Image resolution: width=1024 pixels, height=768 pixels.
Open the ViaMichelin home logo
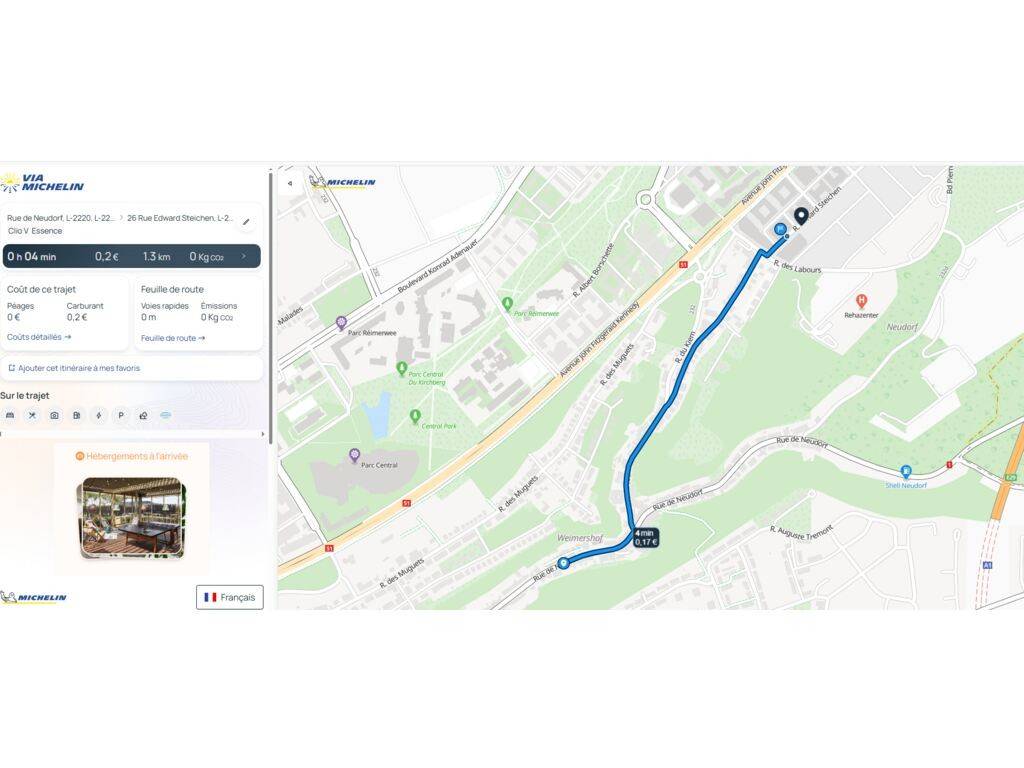(x=43, y=183)
